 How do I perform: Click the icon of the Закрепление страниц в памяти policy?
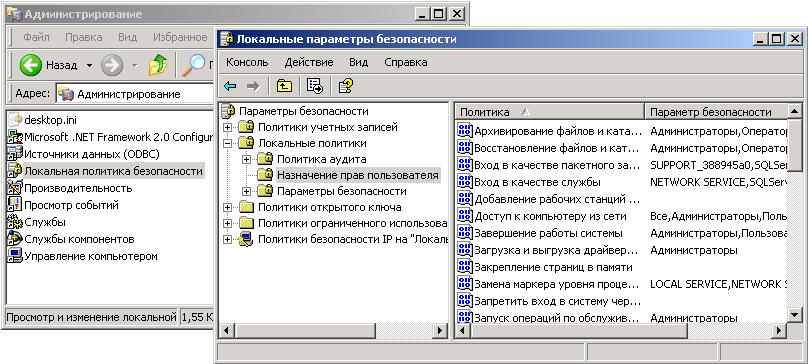[x=465, y=267]
